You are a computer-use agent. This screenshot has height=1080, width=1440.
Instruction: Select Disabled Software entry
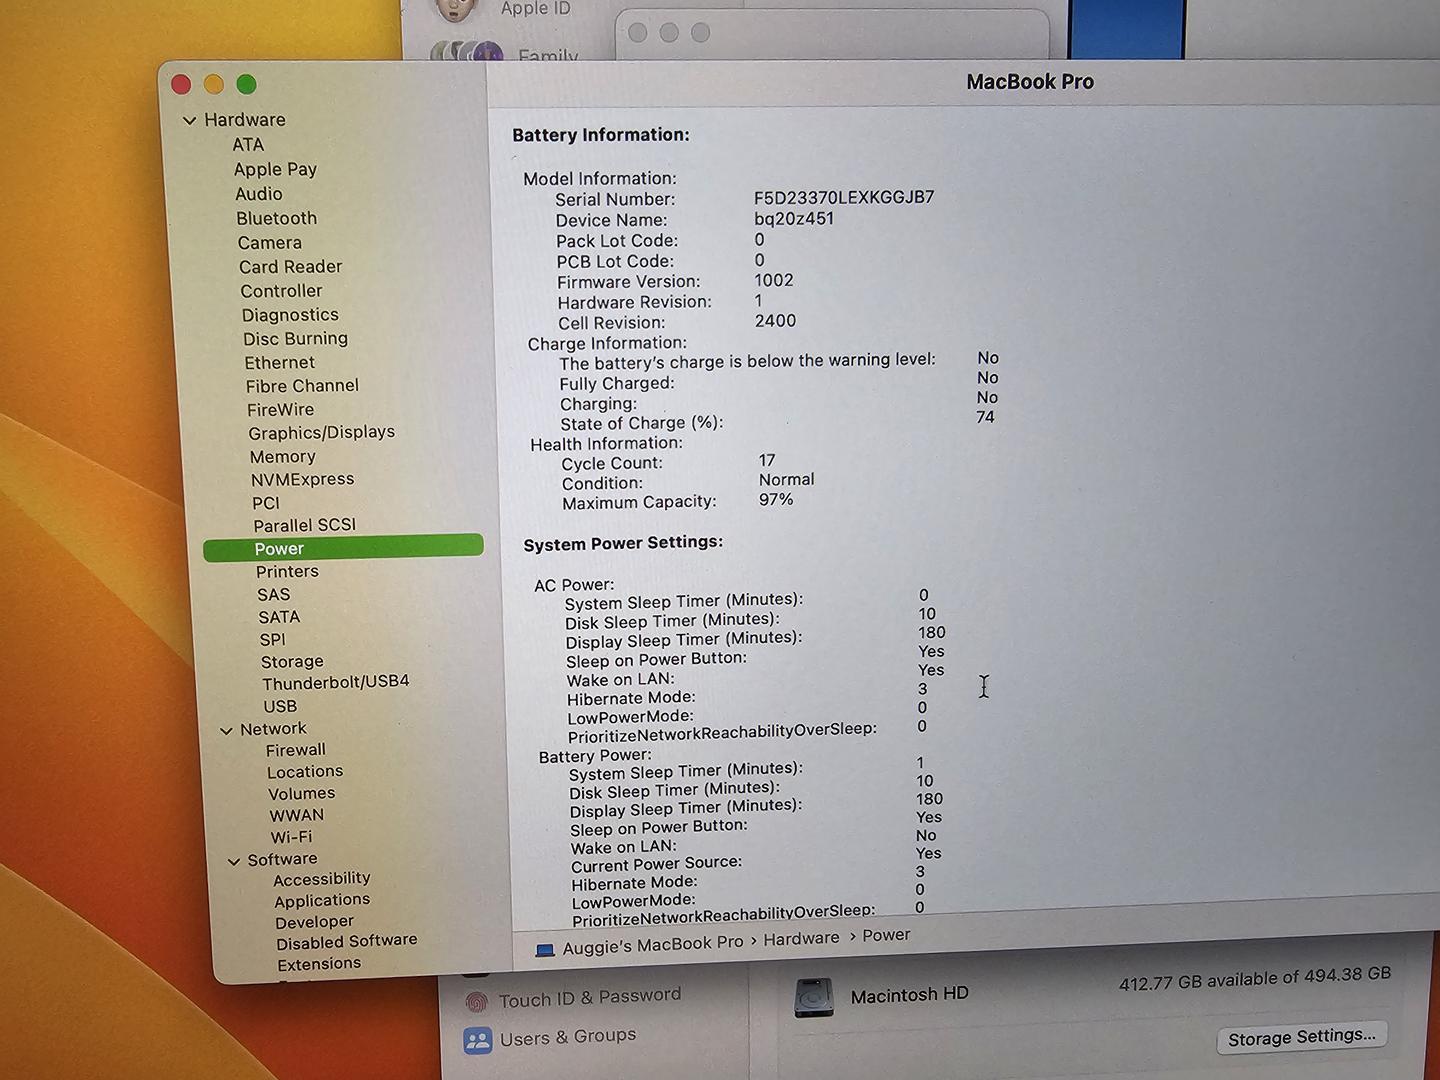tap(347, 942)
